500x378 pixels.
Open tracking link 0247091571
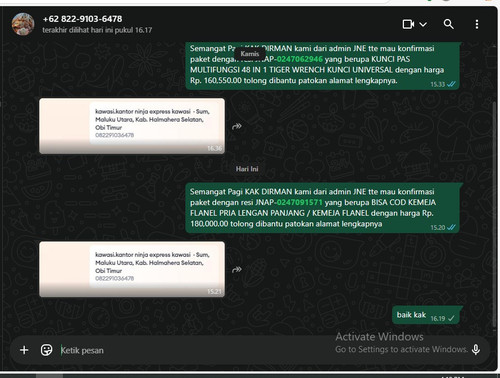coord(300,202)
